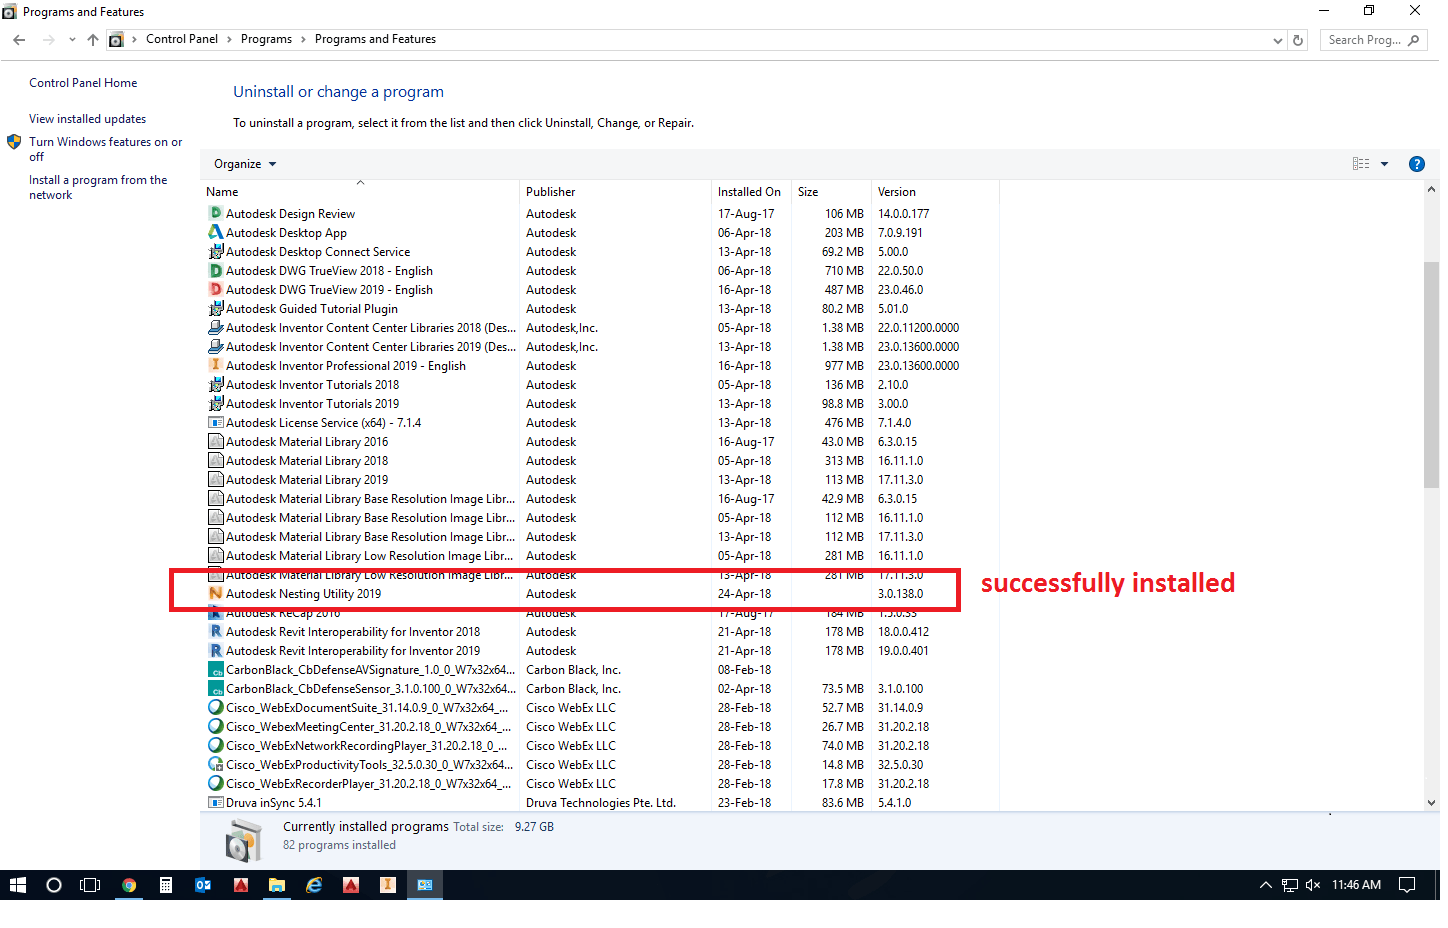Viewport: 1448px width, 928px height.
Task: Expand the address bar history dropdown
Action: pos(1277,41)
